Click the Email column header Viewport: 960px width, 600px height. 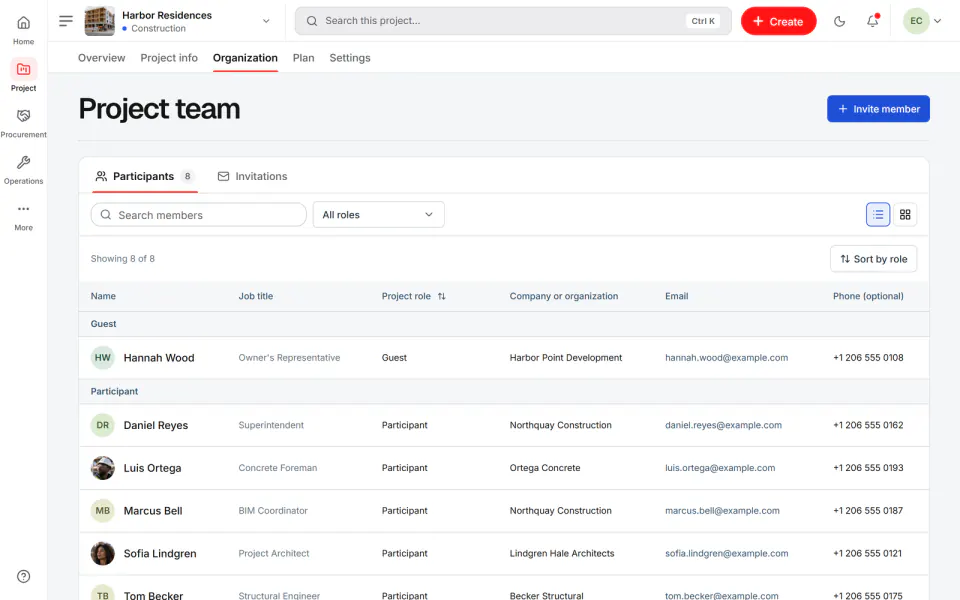tap(677, 296)
